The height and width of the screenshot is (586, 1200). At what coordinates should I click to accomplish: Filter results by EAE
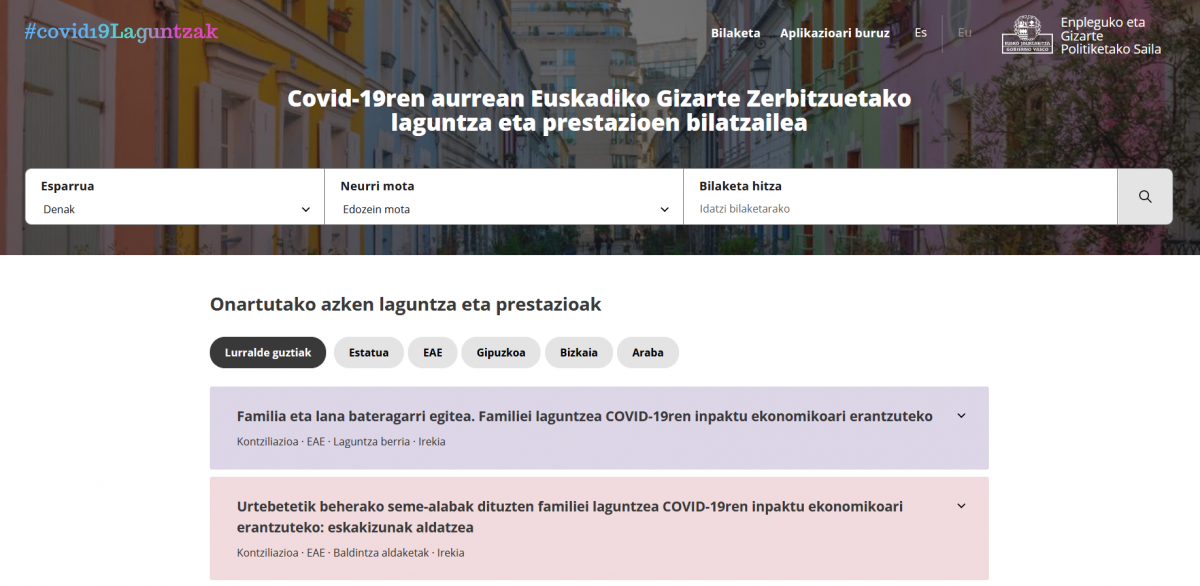tap(432, 352)
